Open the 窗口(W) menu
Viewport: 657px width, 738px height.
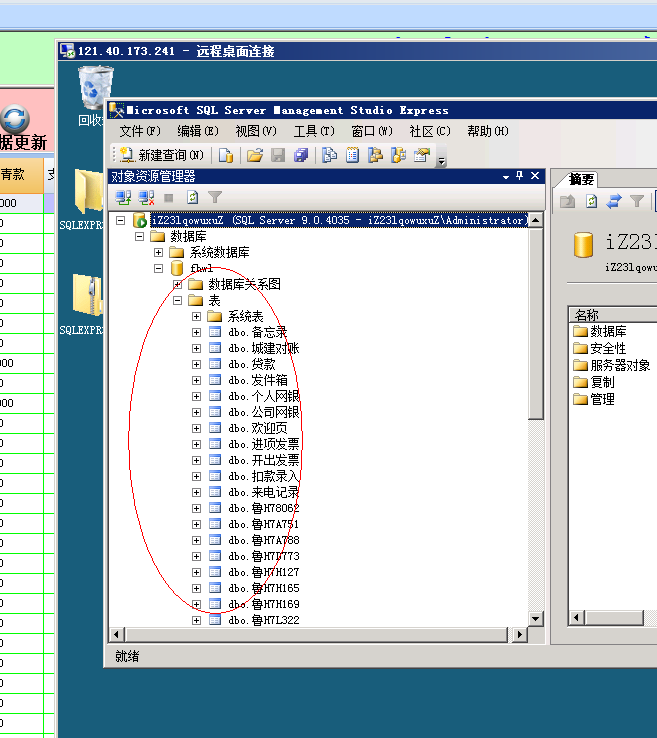(372, 131)
